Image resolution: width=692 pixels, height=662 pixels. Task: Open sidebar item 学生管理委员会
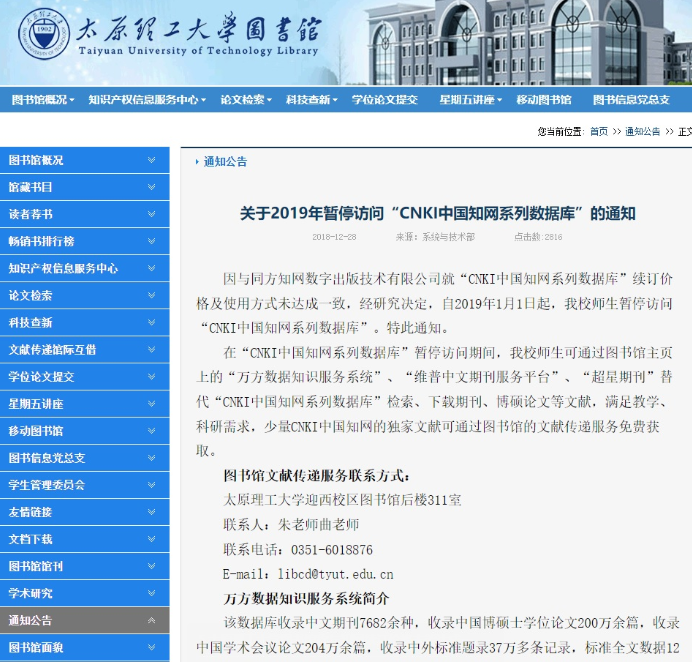(x=84, y=485)
